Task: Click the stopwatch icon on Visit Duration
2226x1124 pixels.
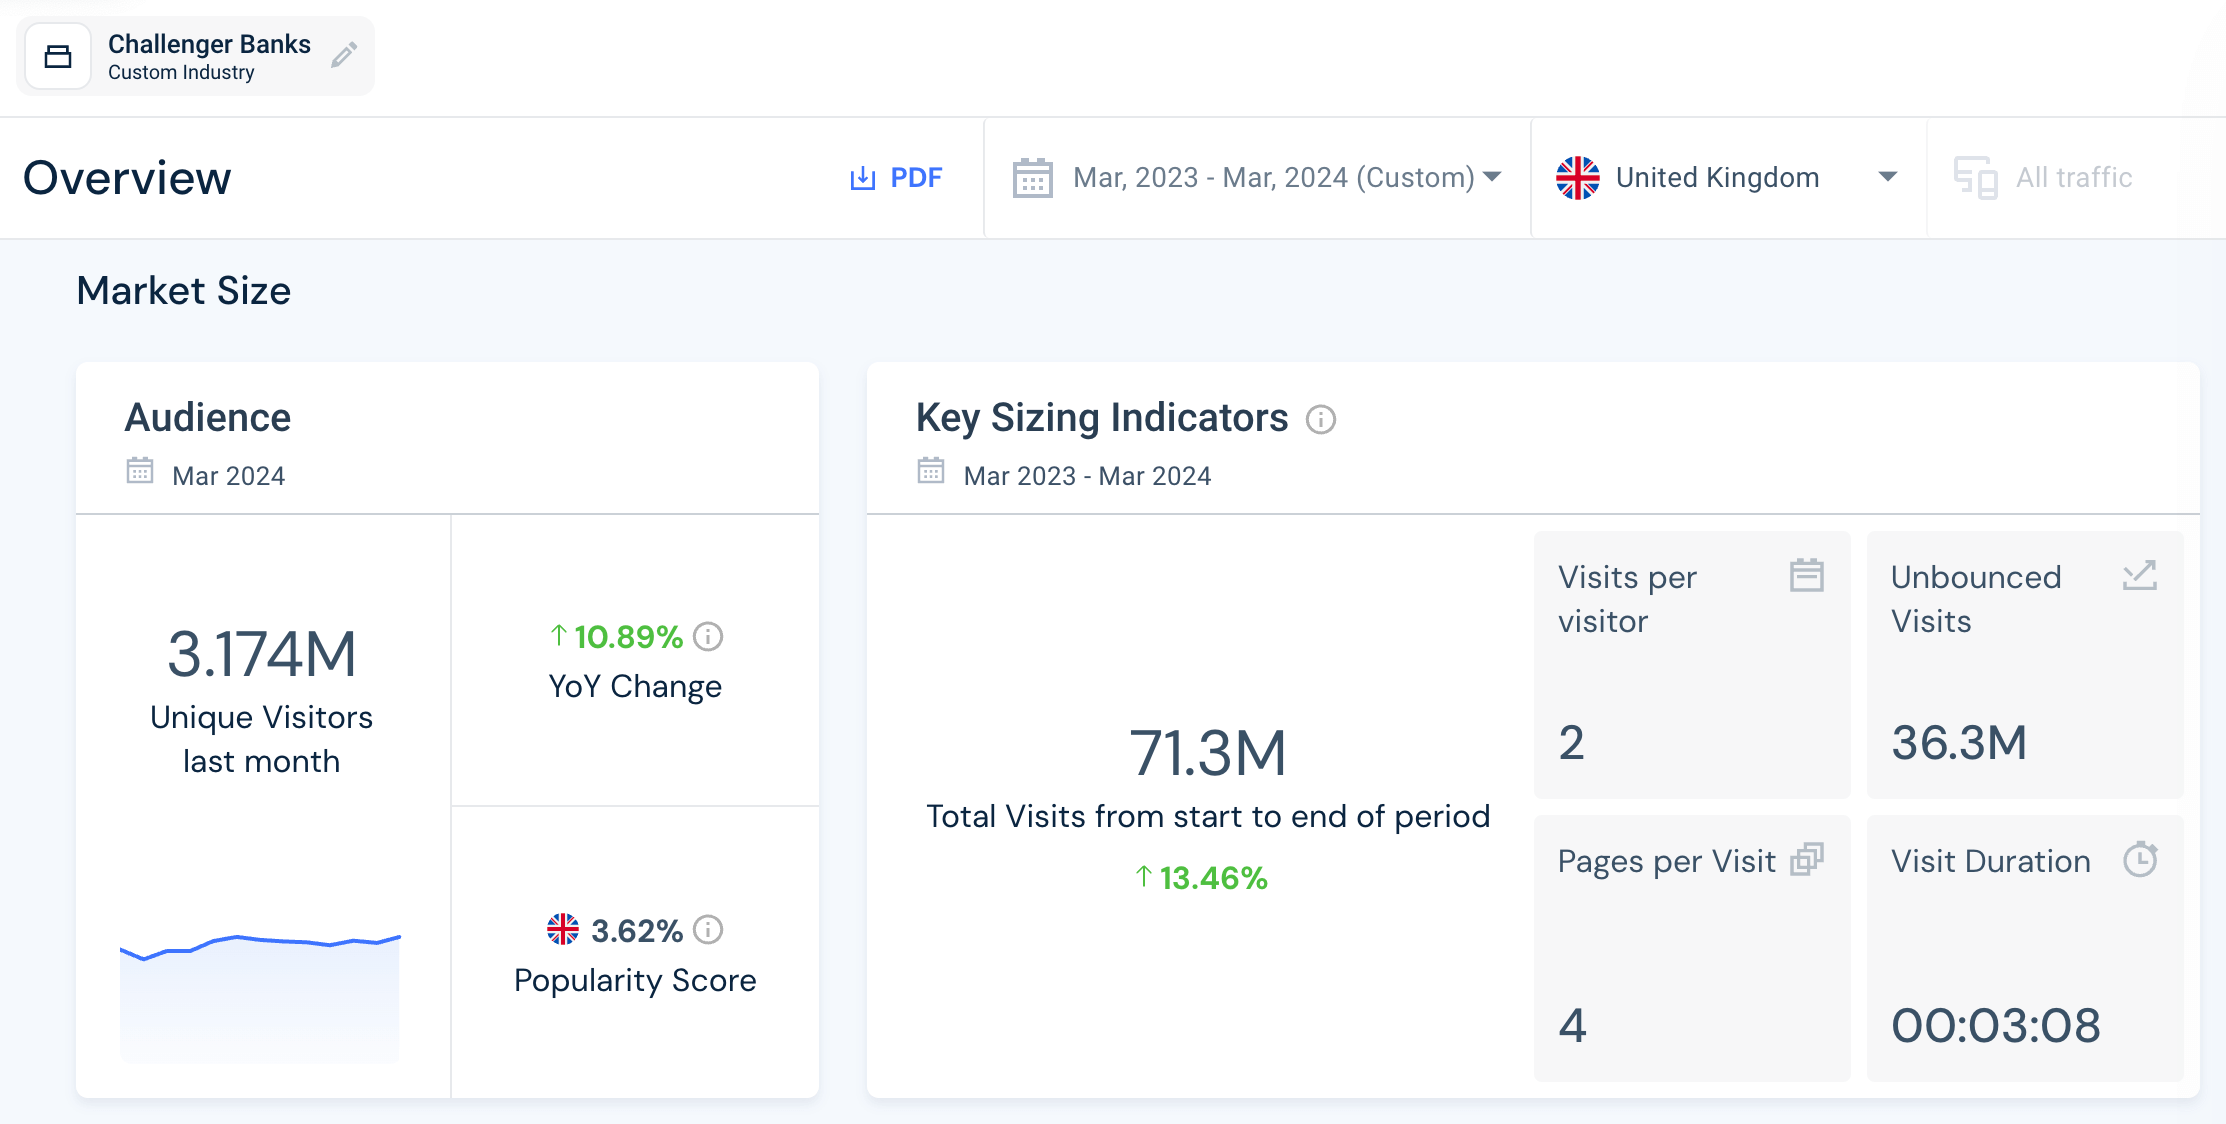Action: click(2140, 858)
